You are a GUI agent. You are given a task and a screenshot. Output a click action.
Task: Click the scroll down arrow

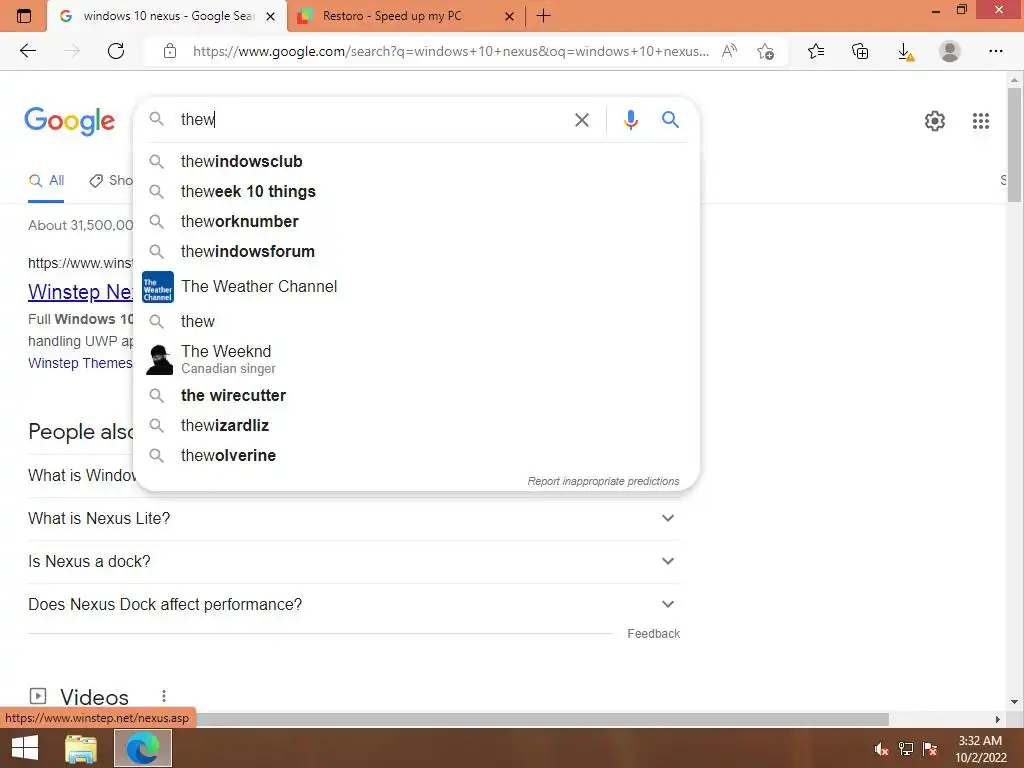coord(1014,702)
